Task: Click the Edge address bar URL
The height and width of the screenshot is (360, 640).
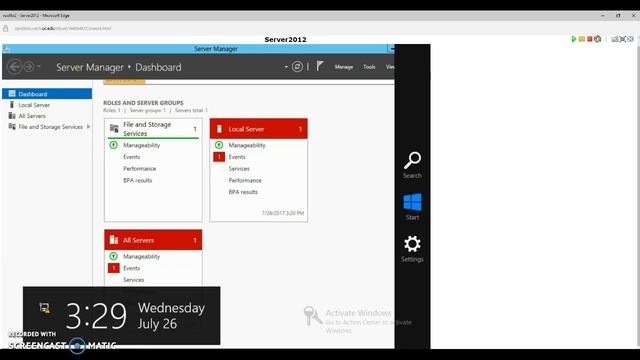Action: click(x=63, y=29)
